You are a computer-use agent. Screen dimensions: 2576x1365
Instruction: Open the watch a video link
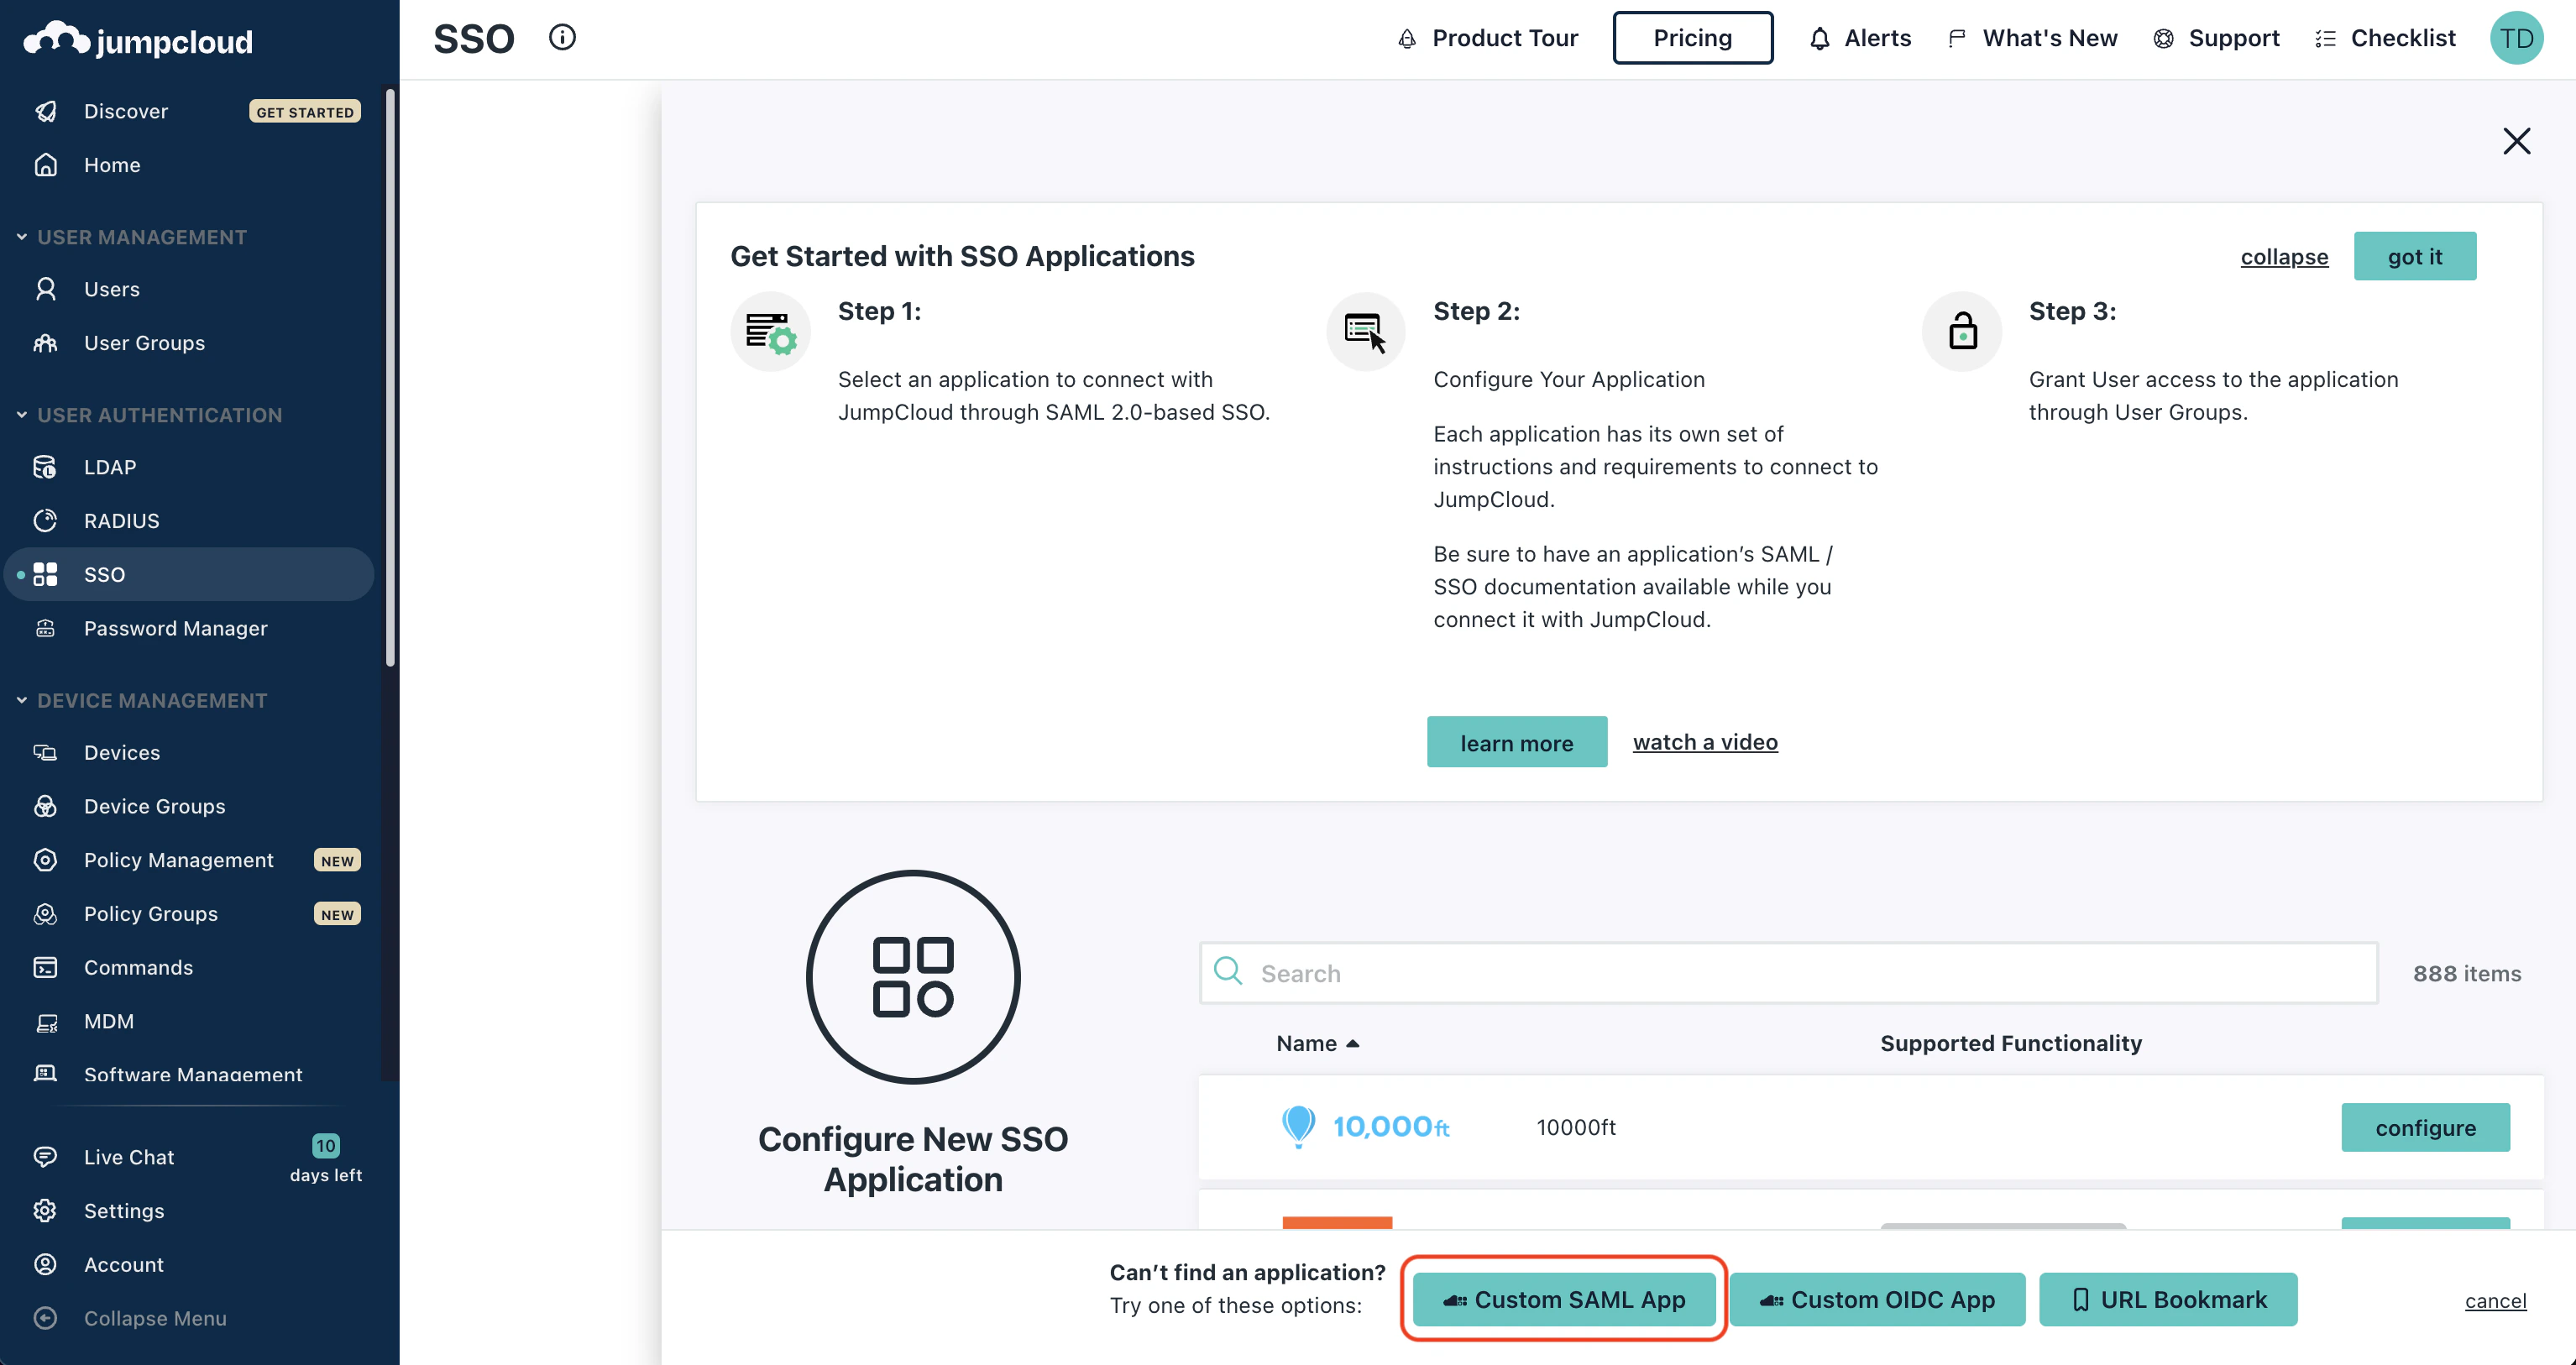[1705, 742]
